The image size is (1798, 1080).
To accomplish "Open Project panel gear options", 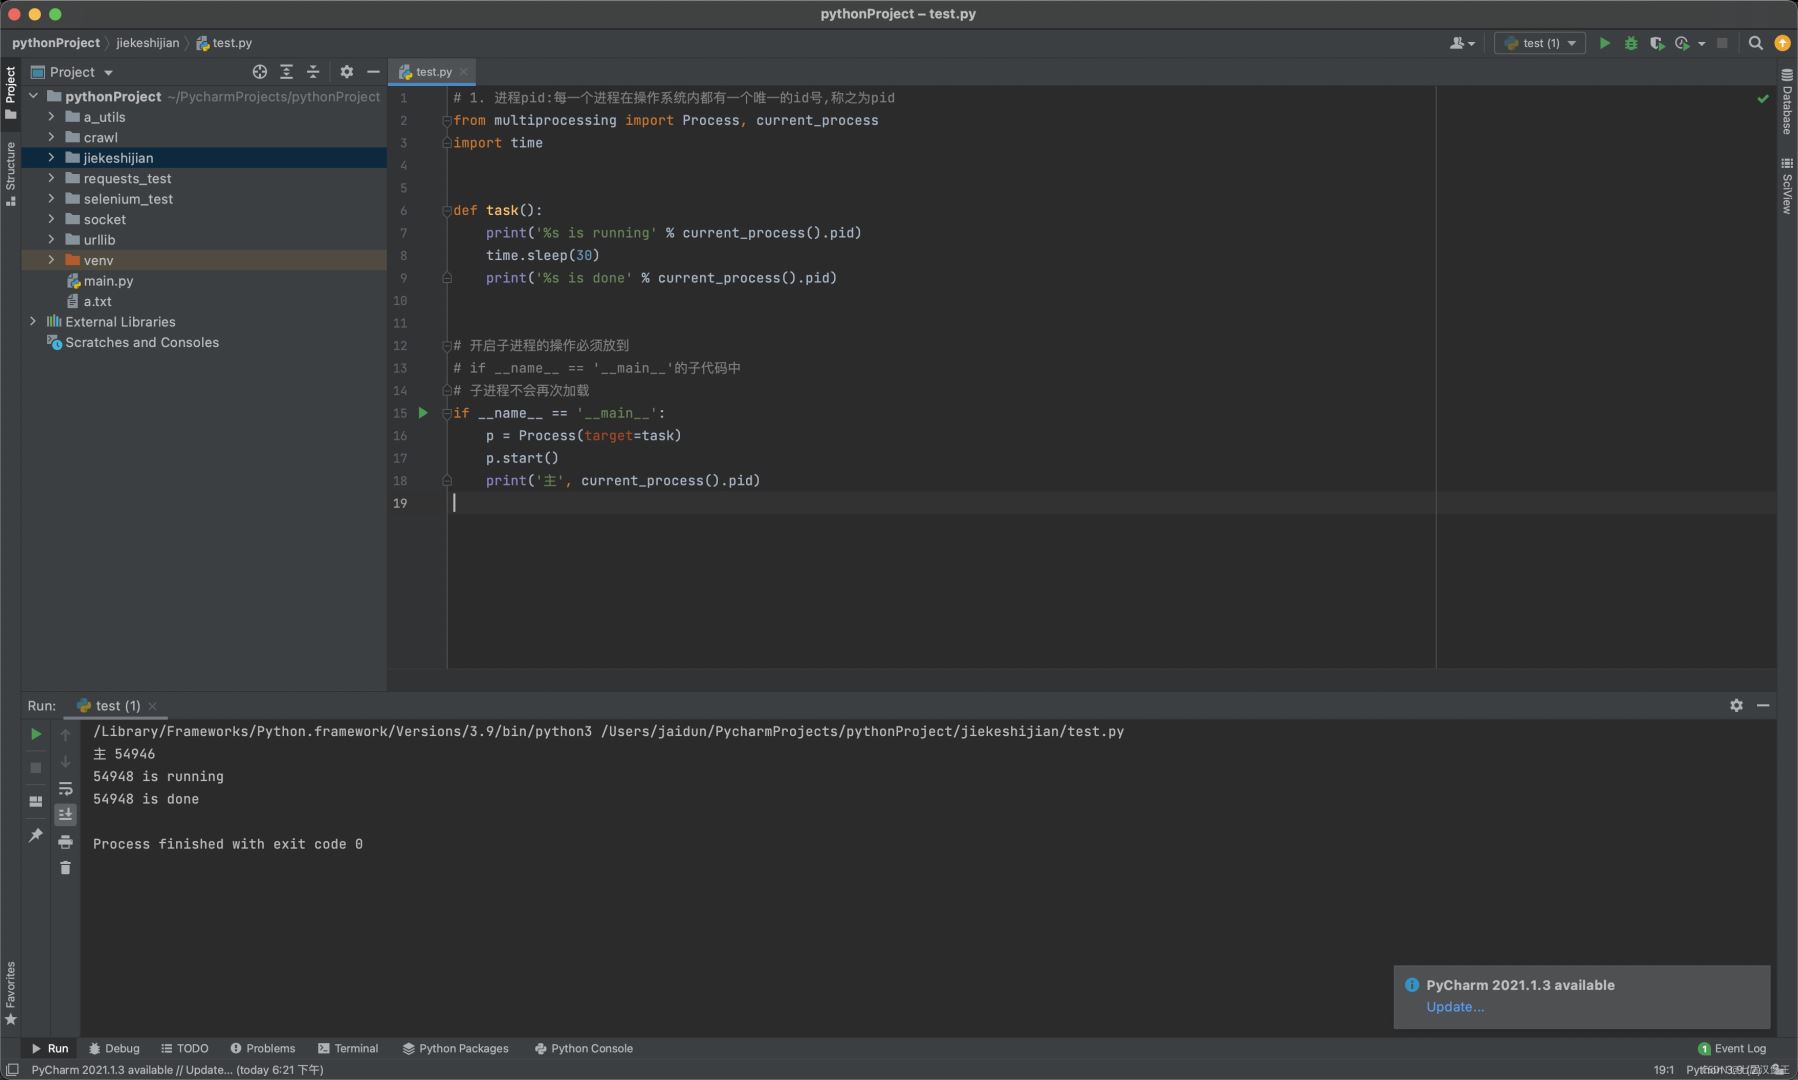I will 346,72.
